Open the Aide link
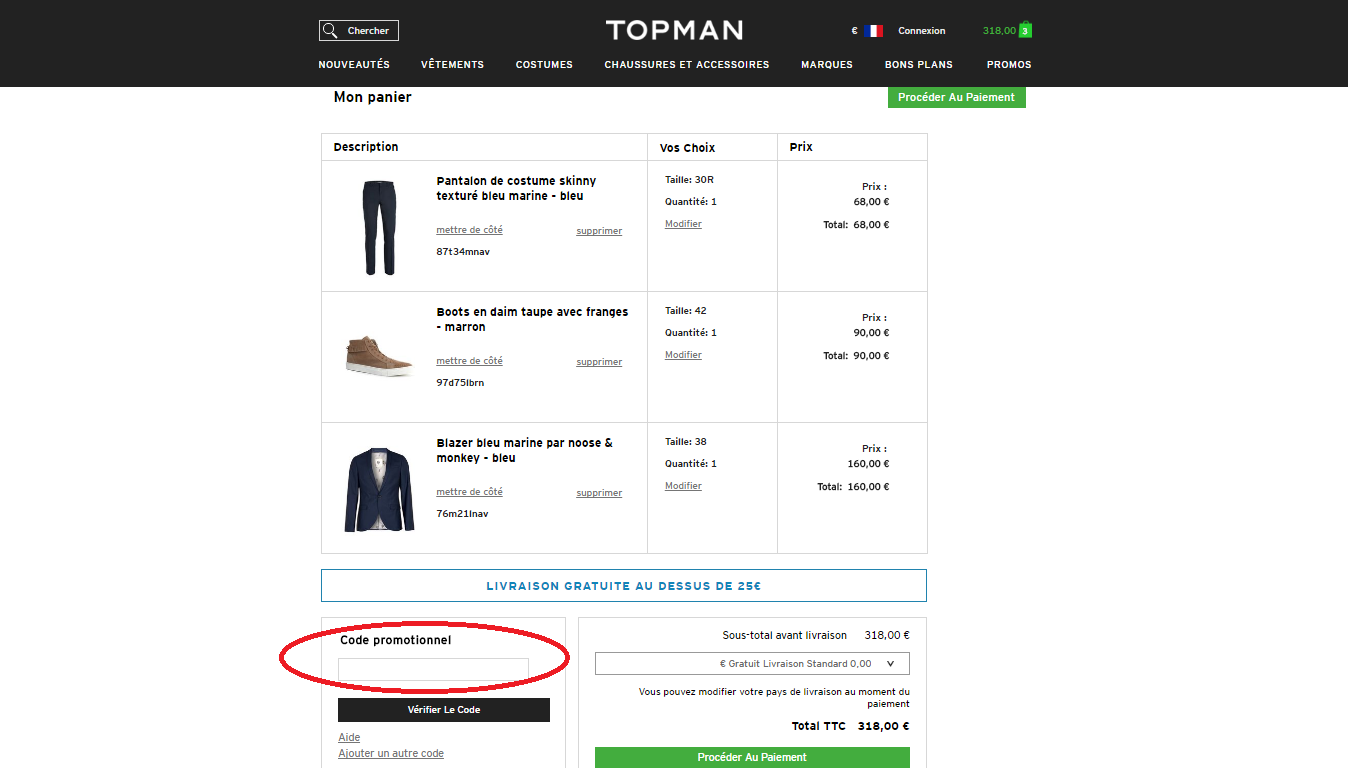The height and width of the screenshot is (770, 1348). (349, 738)
